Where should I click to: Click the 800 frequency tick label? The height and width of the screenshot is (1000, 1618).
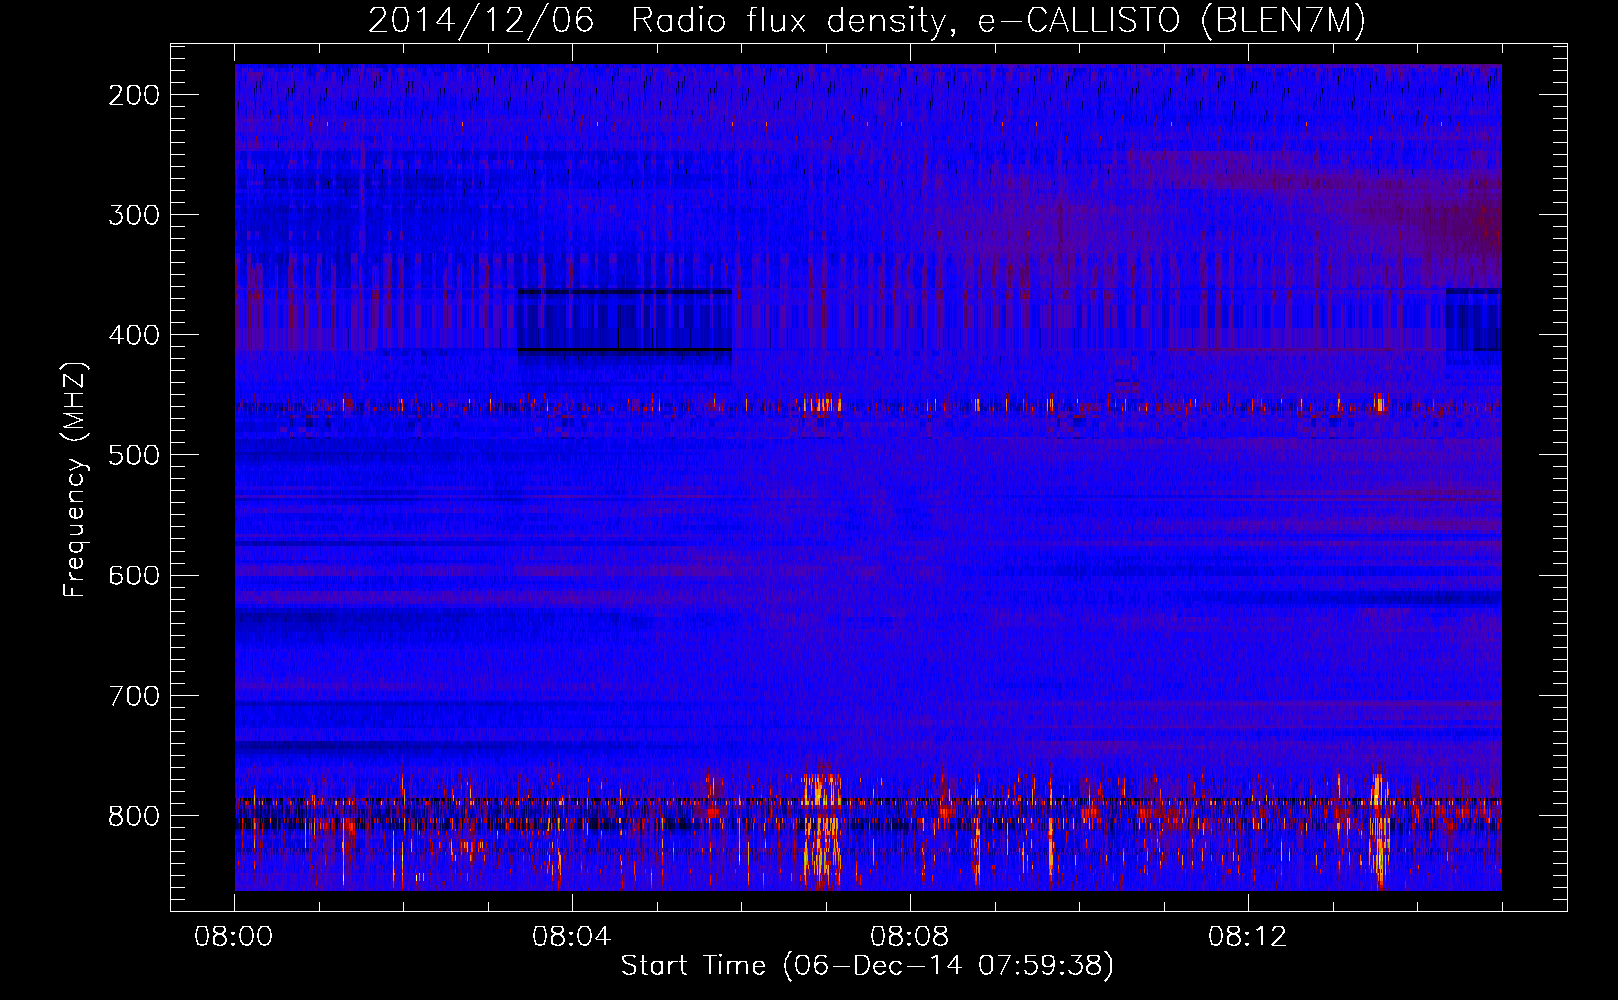pyautogui.click(x=134, y=816)
